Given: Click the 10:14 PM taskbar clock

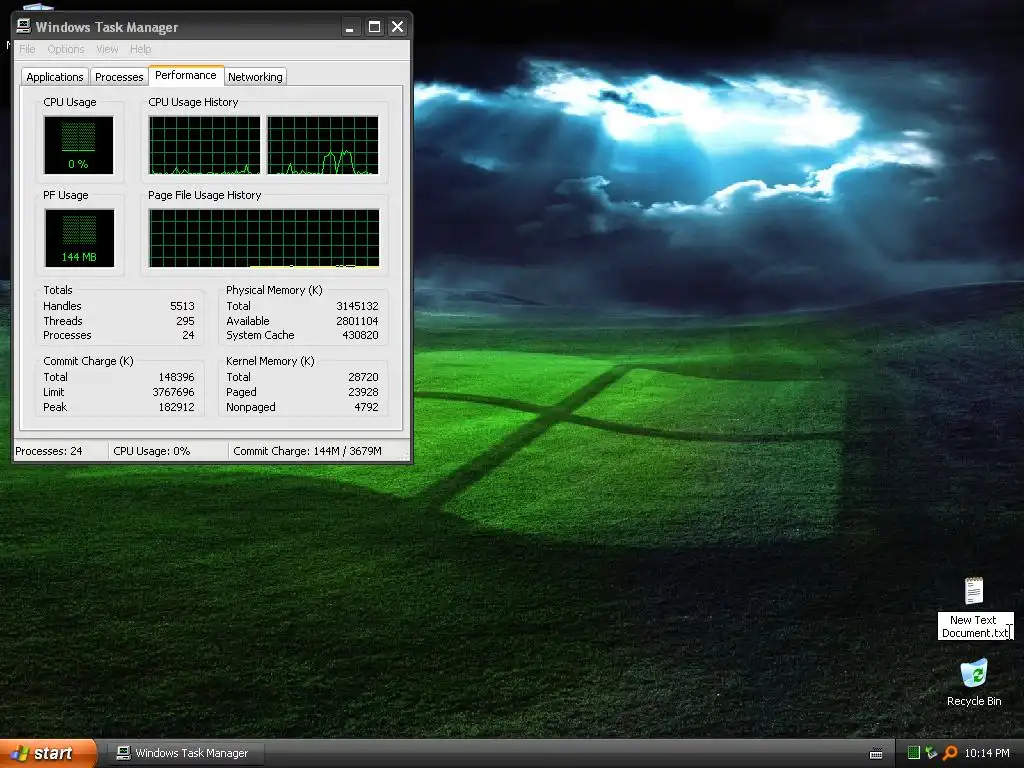Looking at the screenshot, I should click(987, 753).
